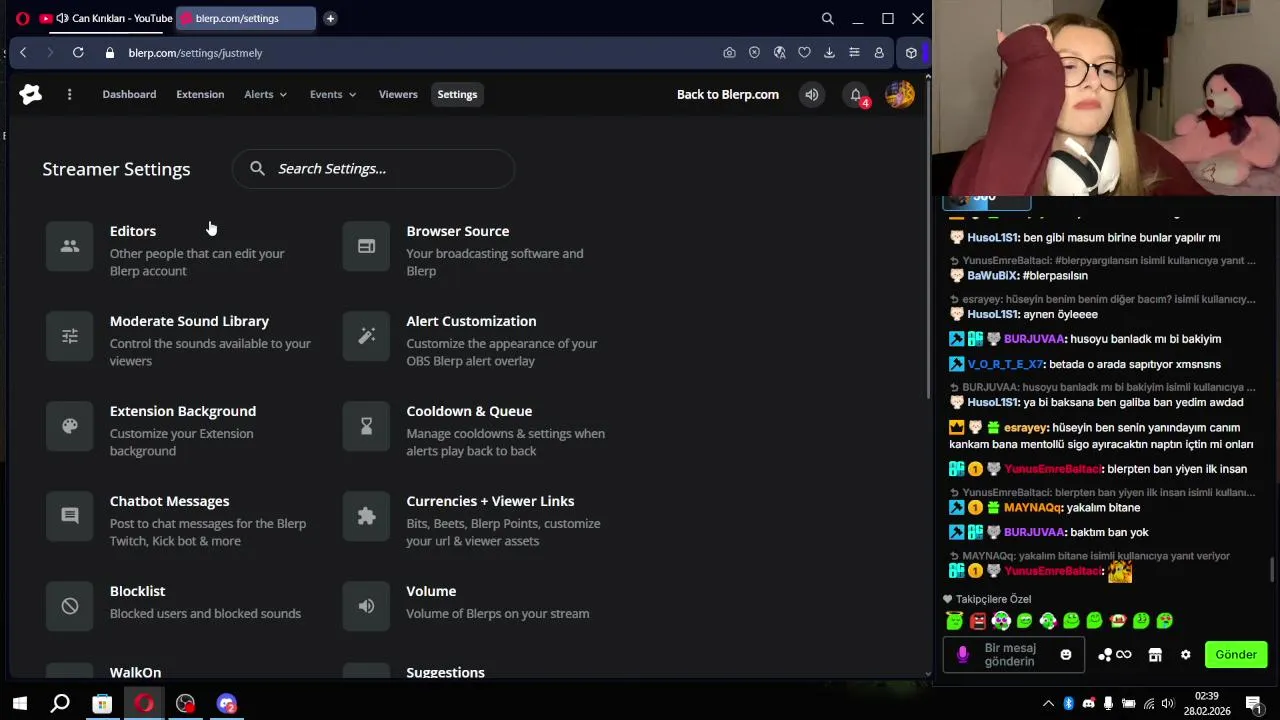Open the Discord tray icon
The width and height of the screenshot is (1280, 720).
pyautogui.click(x=1089, y=704)
